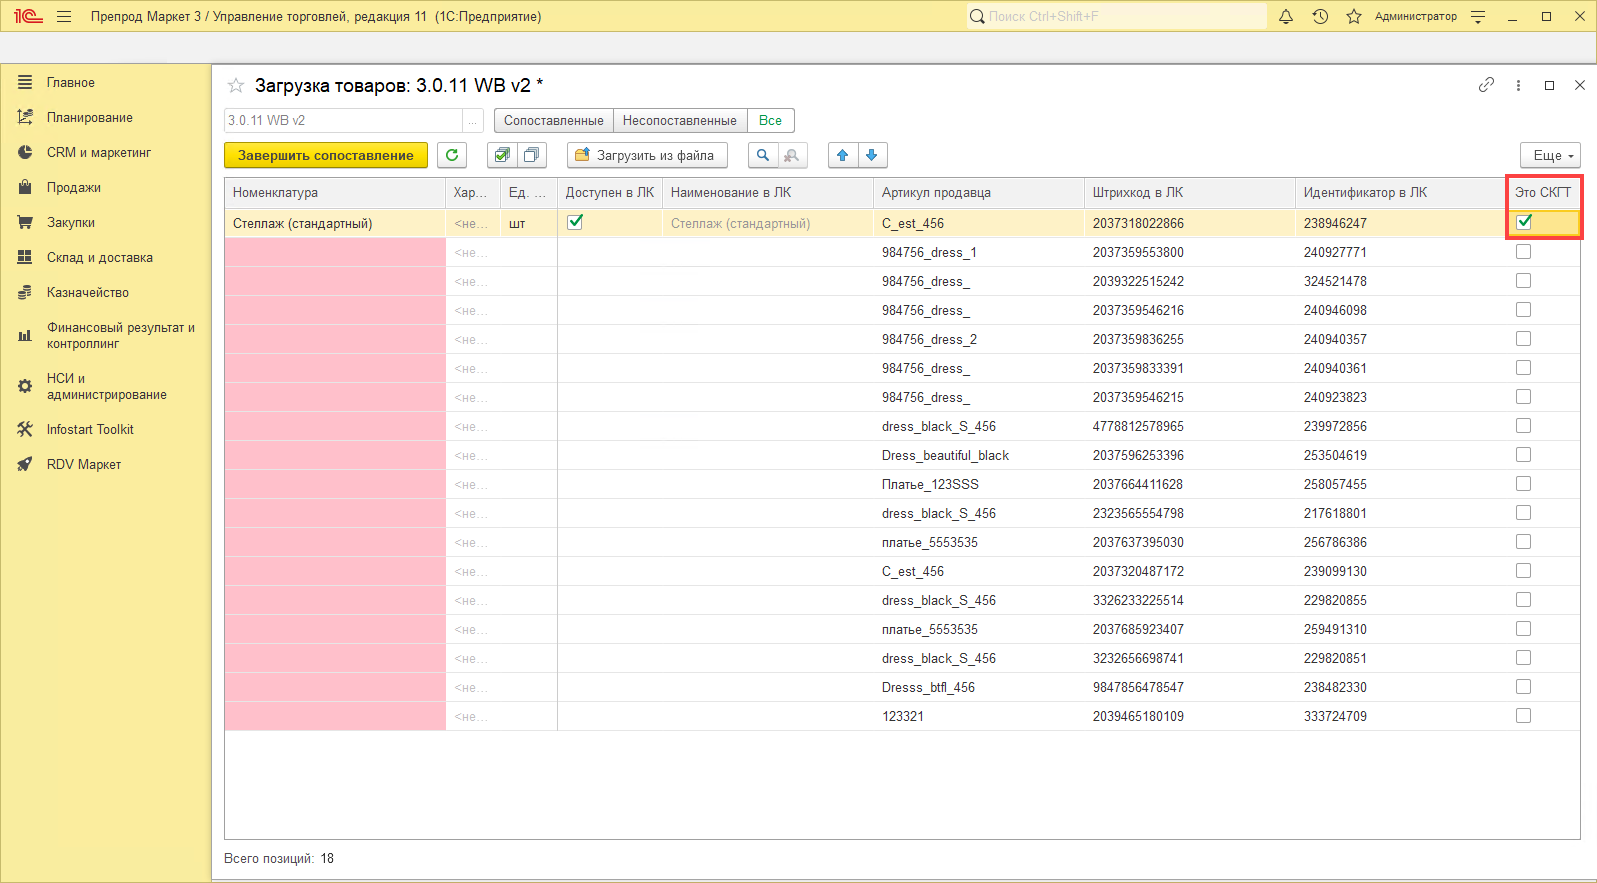Check 'Это СКГТ' for Dress_beautiful_black row
Screen dimensions: 1597x883
[1523, 455]
